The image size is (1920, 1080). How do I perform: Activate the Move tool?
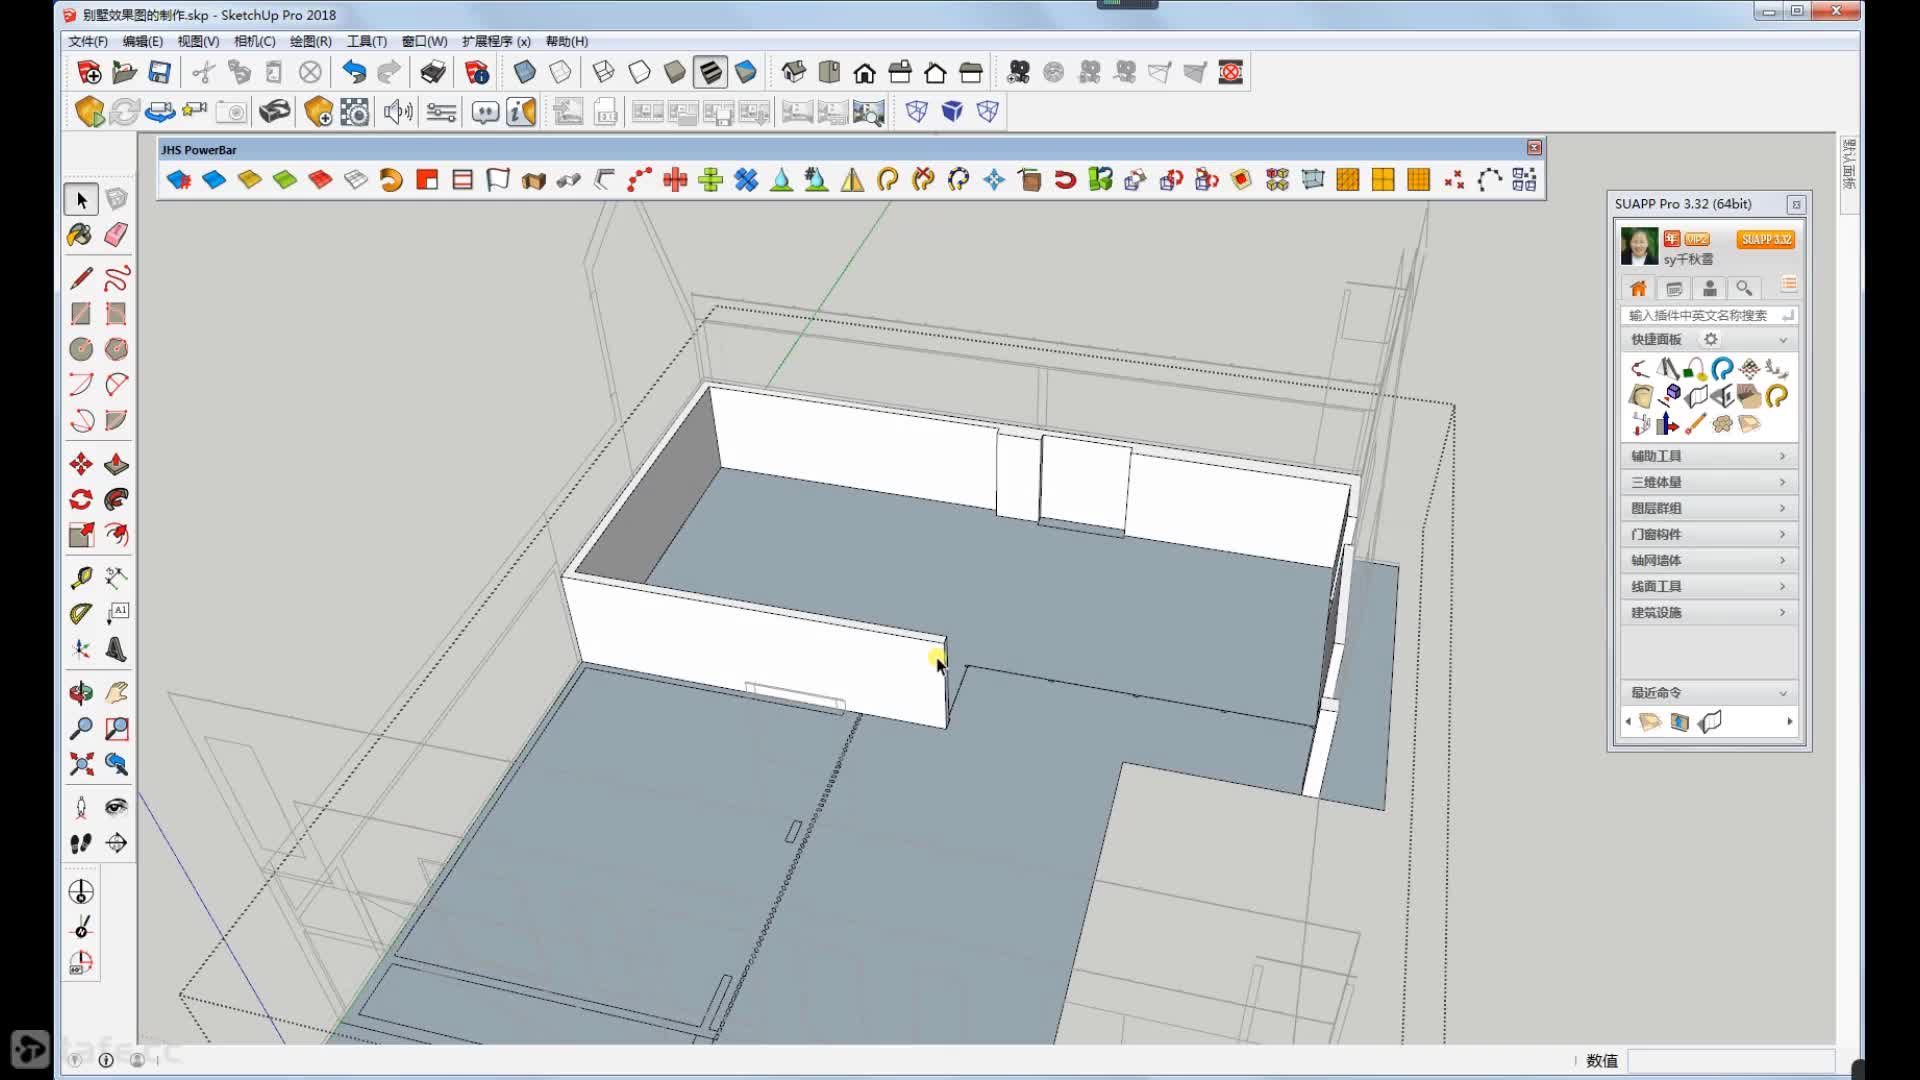81,464
